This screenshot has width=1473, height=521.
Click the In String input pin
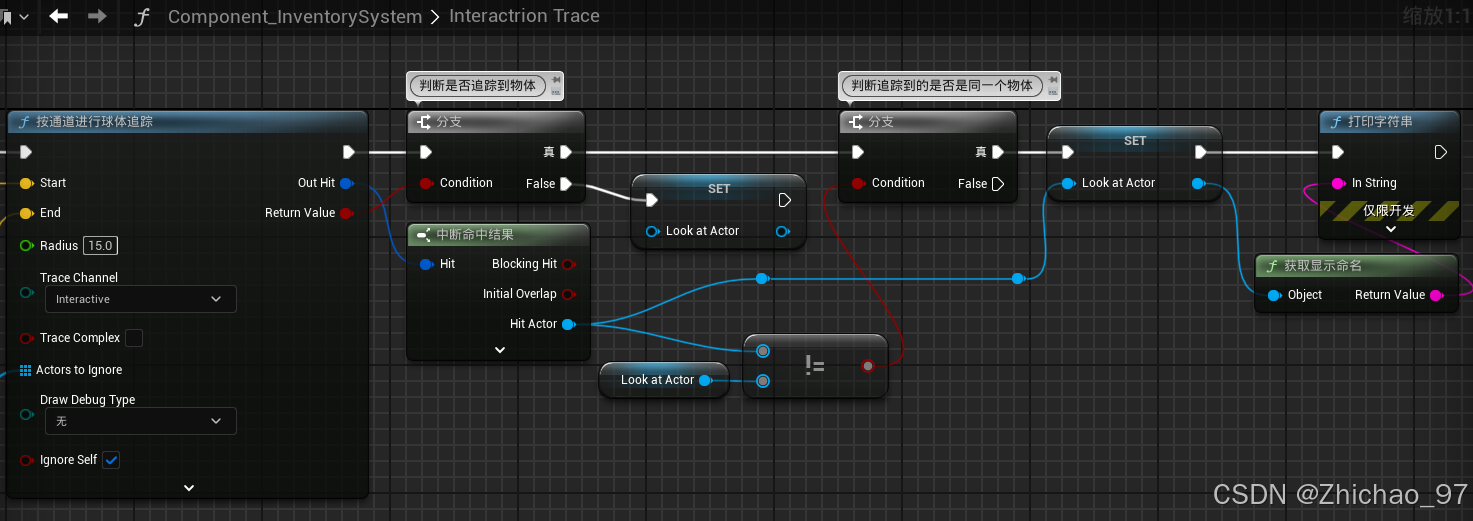tap(1338, 183)
